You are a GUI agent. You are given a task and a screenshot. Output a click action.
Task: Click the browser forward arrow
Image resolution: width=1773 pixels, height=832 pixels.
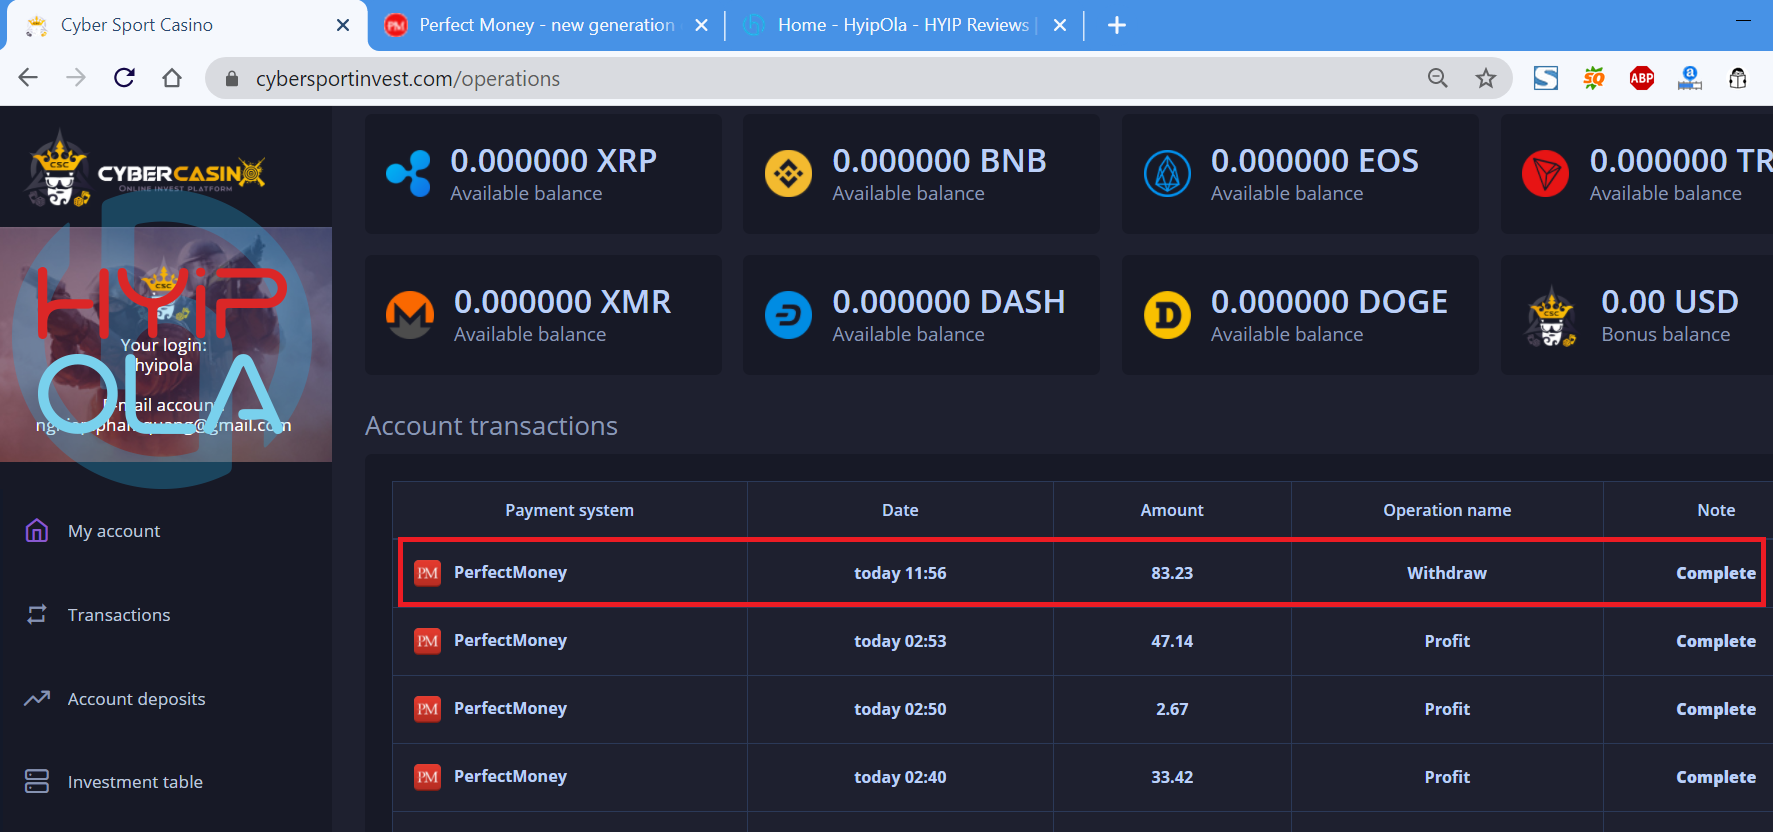[x=76, y=78]
